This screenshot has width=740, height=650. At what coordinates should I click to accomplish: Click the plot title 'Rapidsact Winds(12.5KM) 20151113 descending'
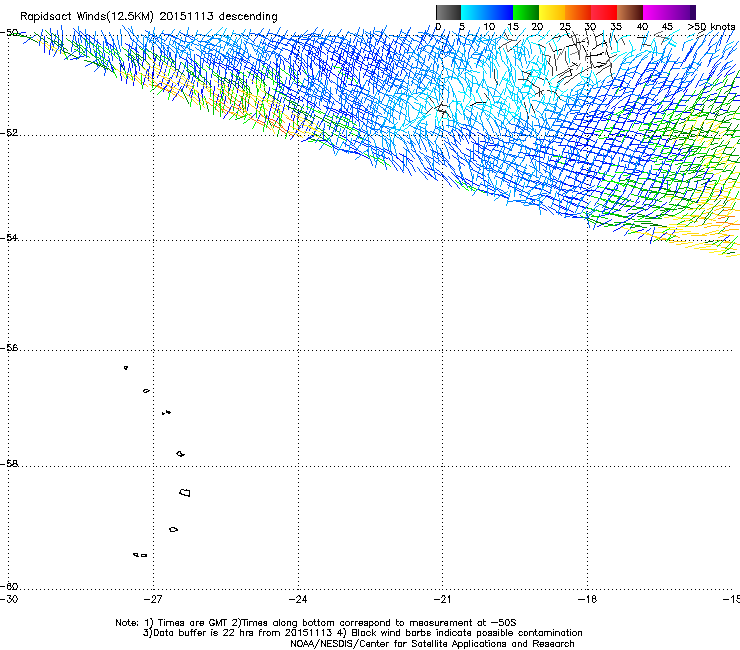click(x=149, y=16)
